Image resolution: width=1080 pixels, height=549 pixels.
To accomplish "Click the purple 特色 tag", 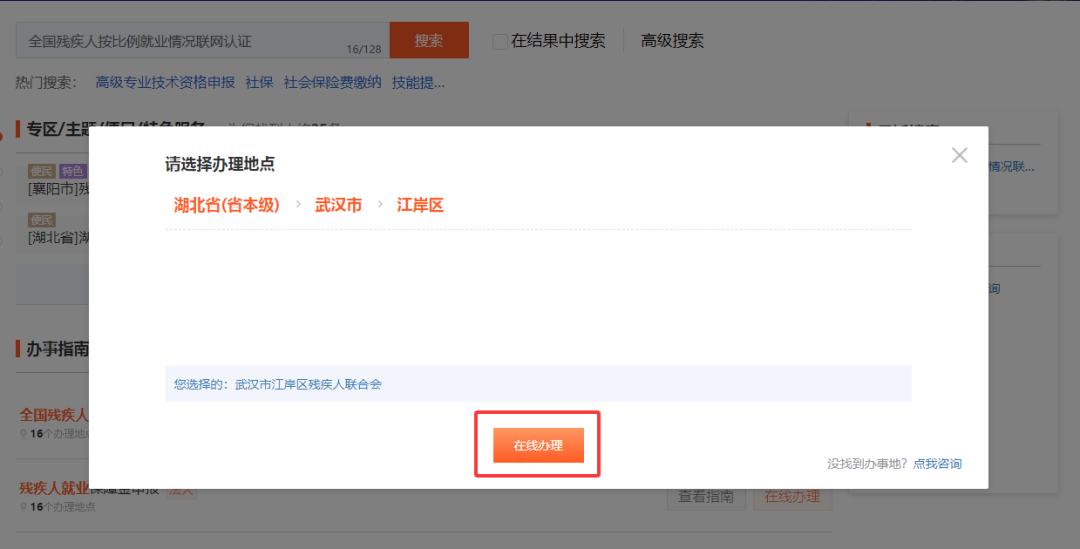I will 73,171.
